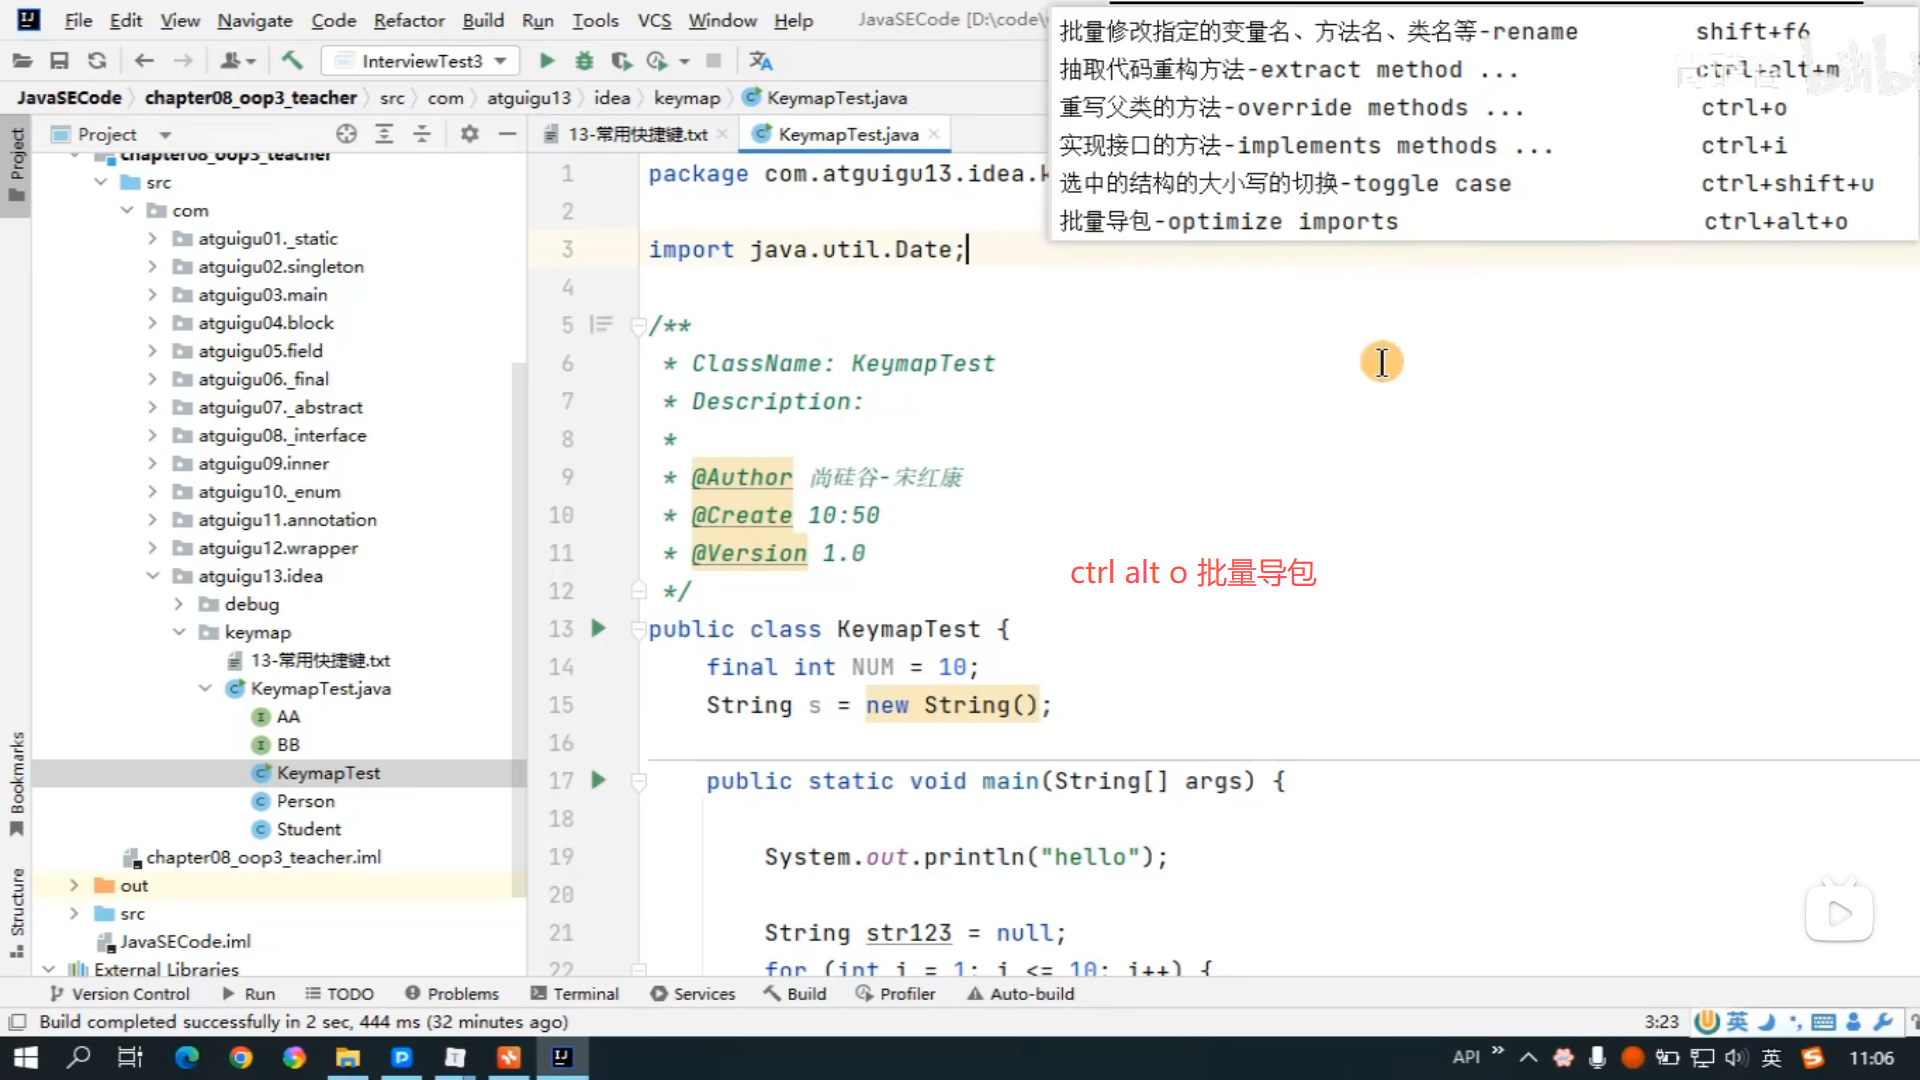Click the Build project hammer icon
This screenshot has height=1080, width=1920.
coord(292,61)
